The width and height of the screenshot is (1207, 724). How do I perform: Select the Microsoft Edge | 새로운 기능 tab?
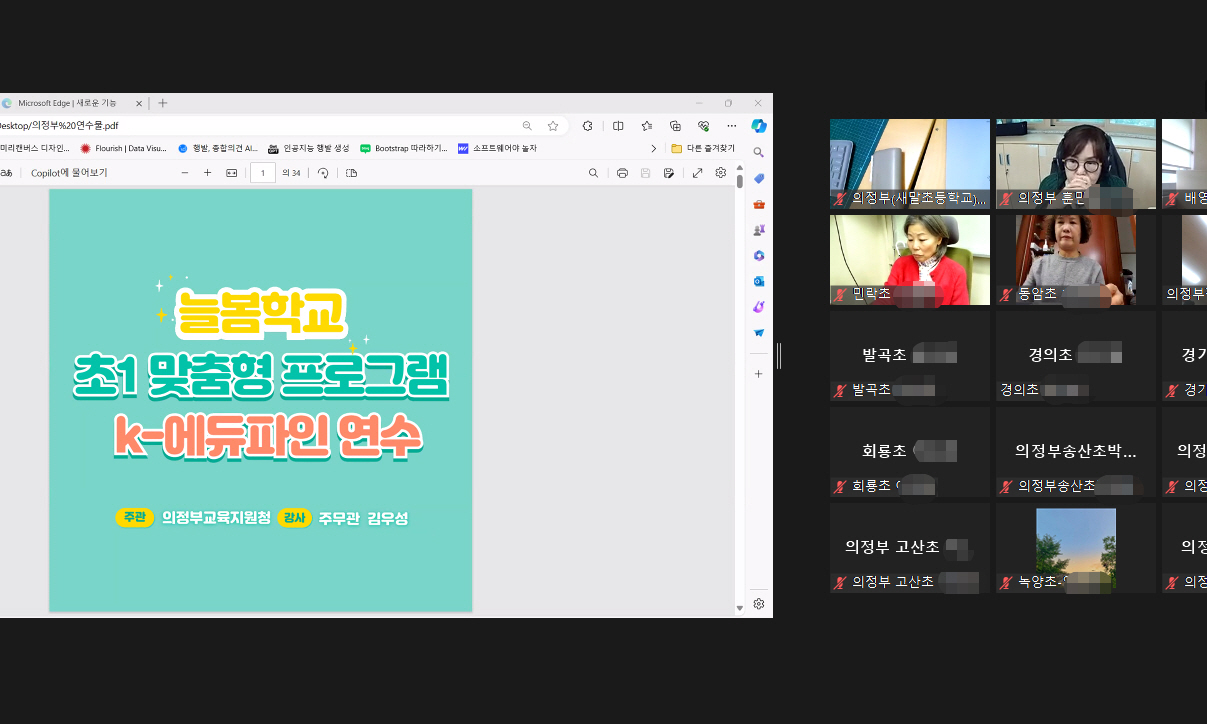68,103
